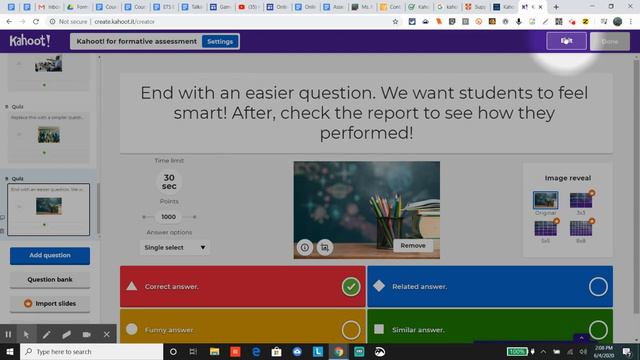This screenshot has width=640, height=360.
Task: Open the Cortana circle icon
Action: 173,351
